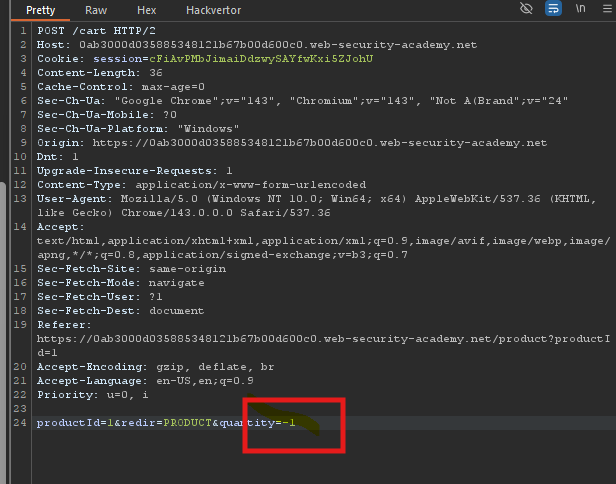Click the Sec-Ch-Ua header line
The width and height of the screenshot is (616, 484).
(302, 101)
